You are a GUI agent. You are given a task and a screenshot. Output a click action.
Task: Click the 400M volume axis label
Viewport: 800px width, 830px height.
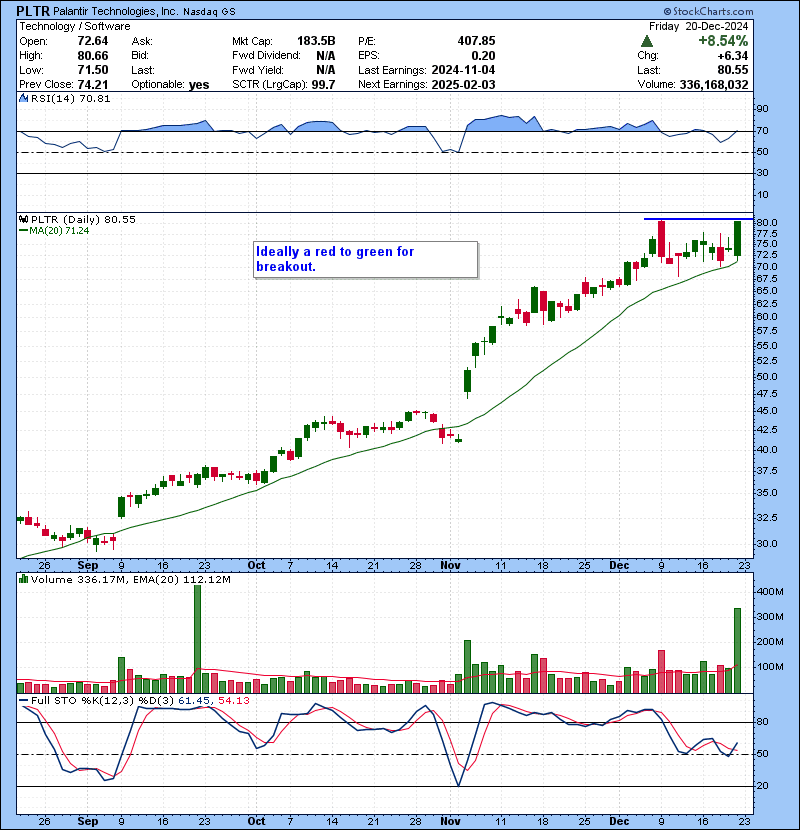[771, 592]
